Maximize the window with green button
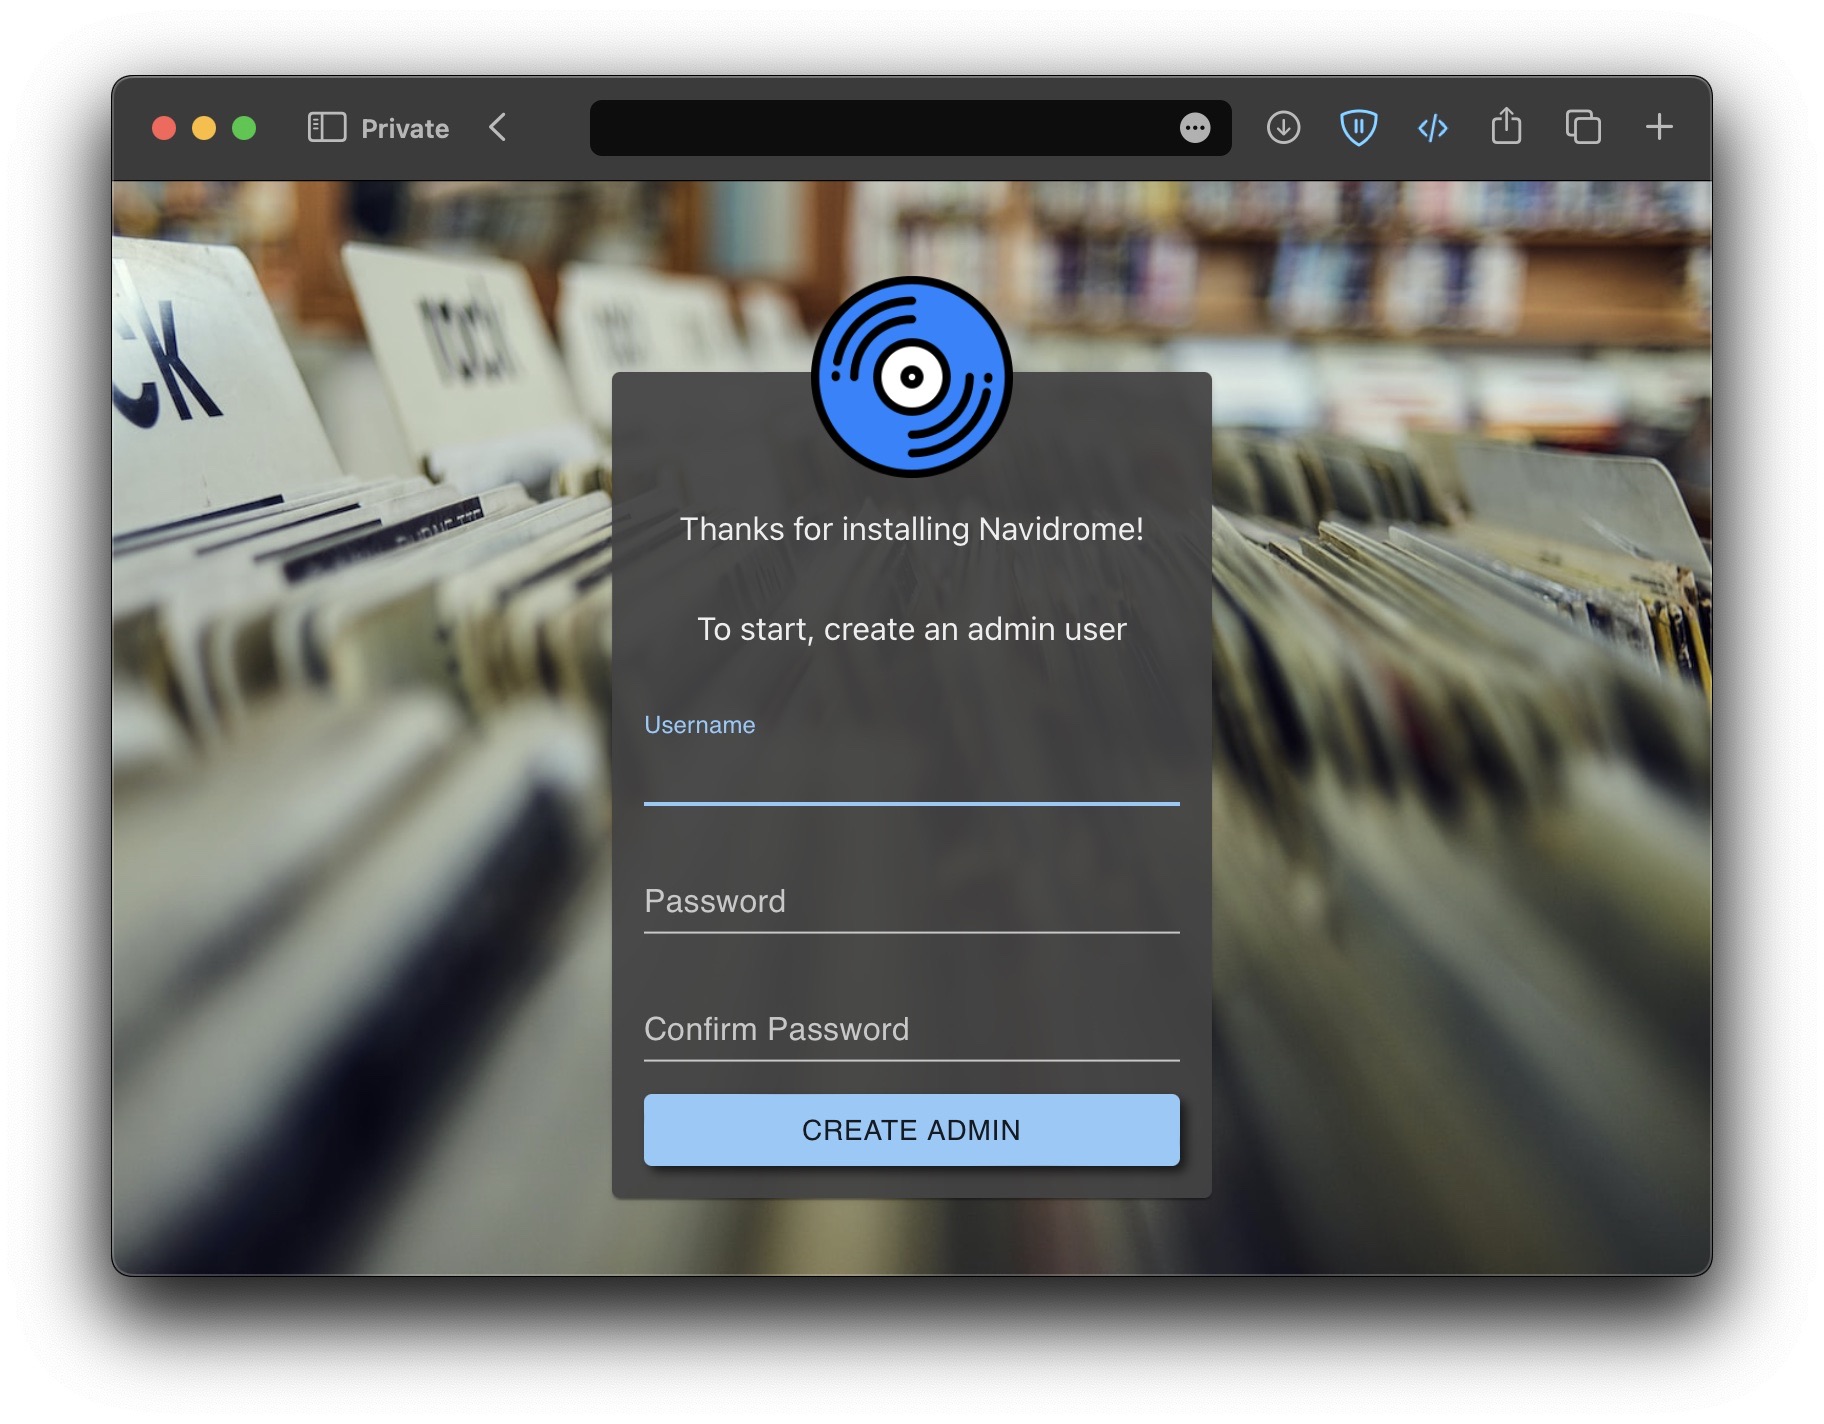 click(x=244, y=128)
